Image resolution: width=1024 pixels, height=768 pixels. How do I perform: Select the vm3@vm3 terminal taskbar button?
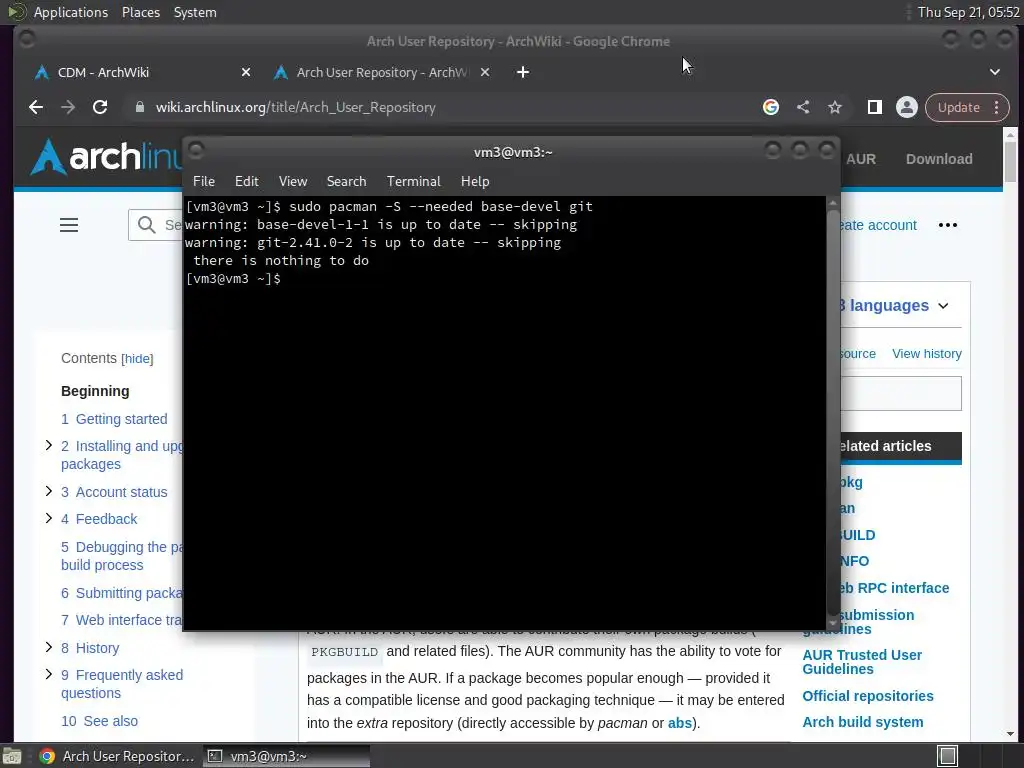[x=286, y=756]
